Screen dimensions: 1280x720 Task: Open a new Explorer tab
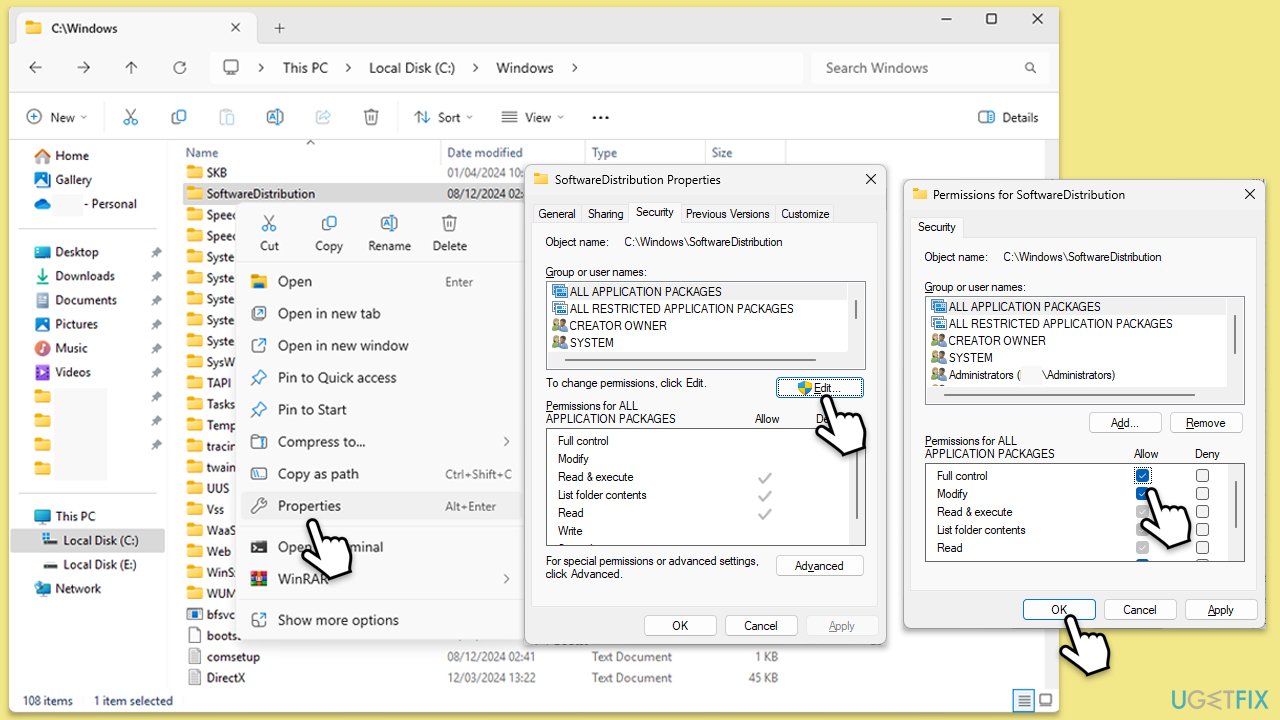[x=279, y=28]
